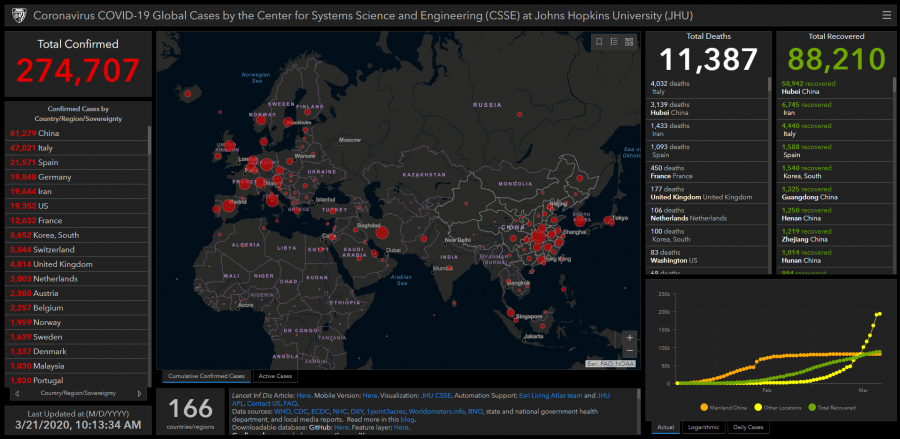
Task: Open the bookmarks icon on the map
Action: pyautogui.click(x=598, y=42)
